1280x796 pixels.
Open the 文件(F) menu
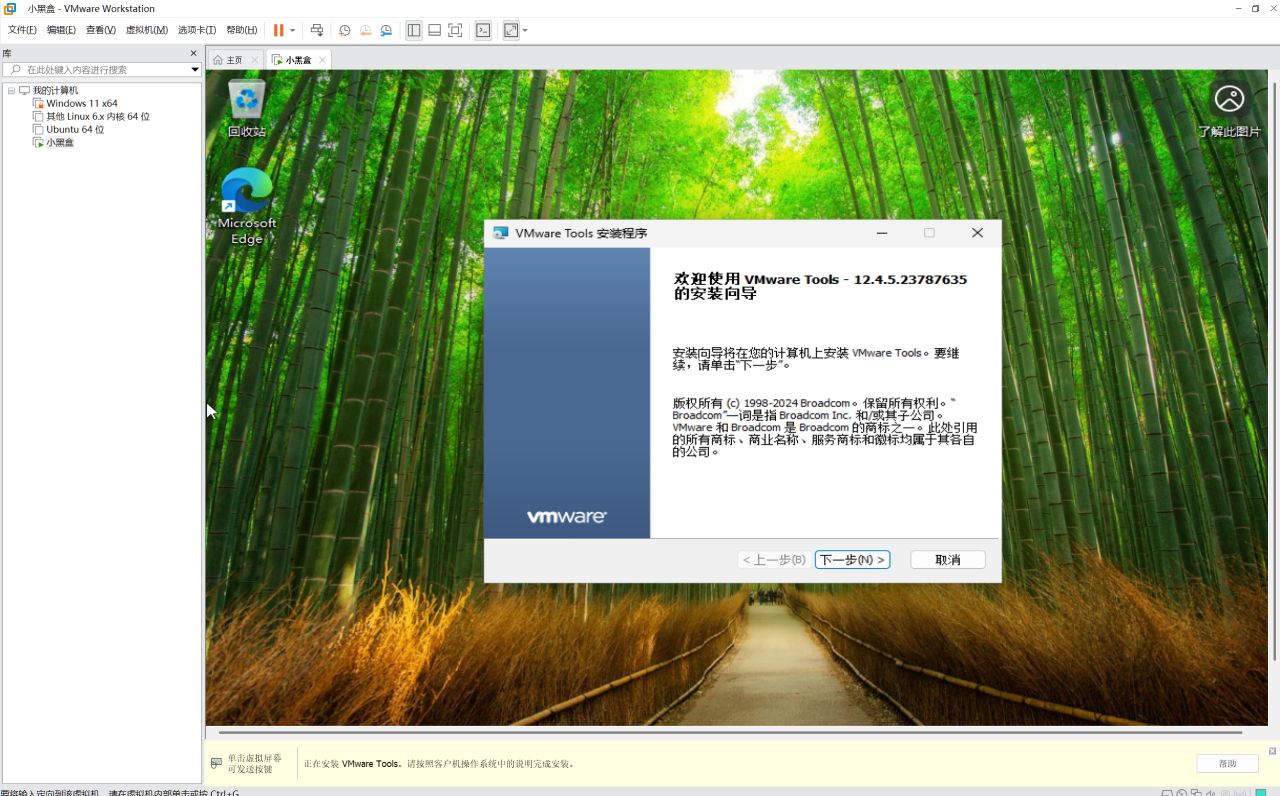click(22, 30)
